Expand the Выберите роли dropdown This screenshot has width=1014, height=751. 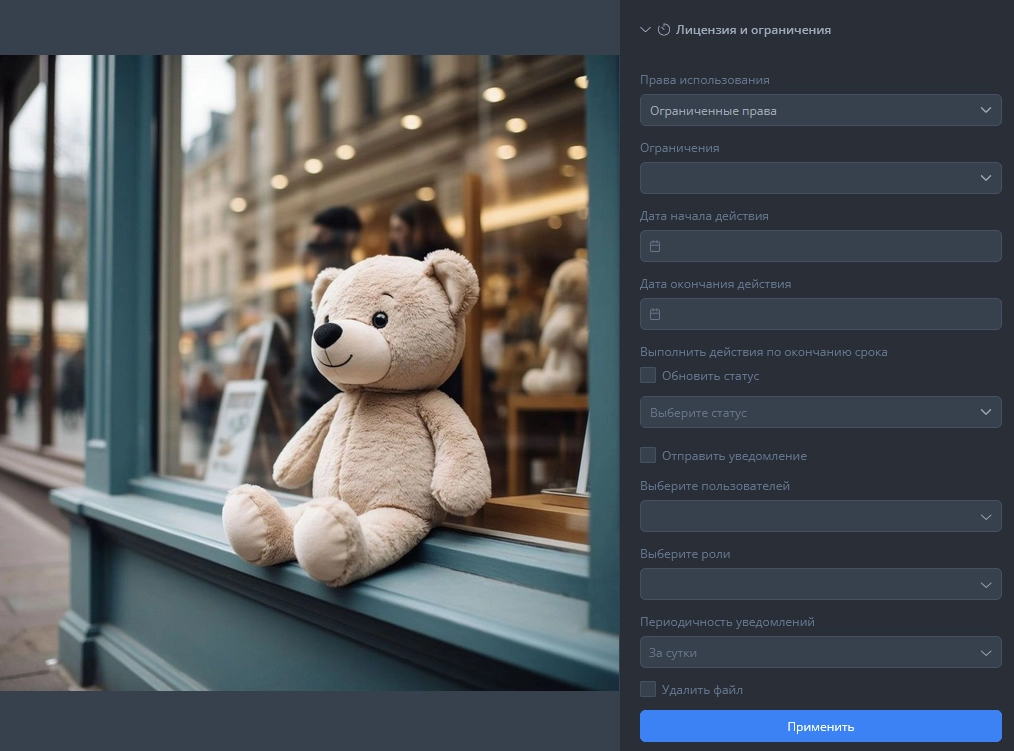(x=820, y=584)
